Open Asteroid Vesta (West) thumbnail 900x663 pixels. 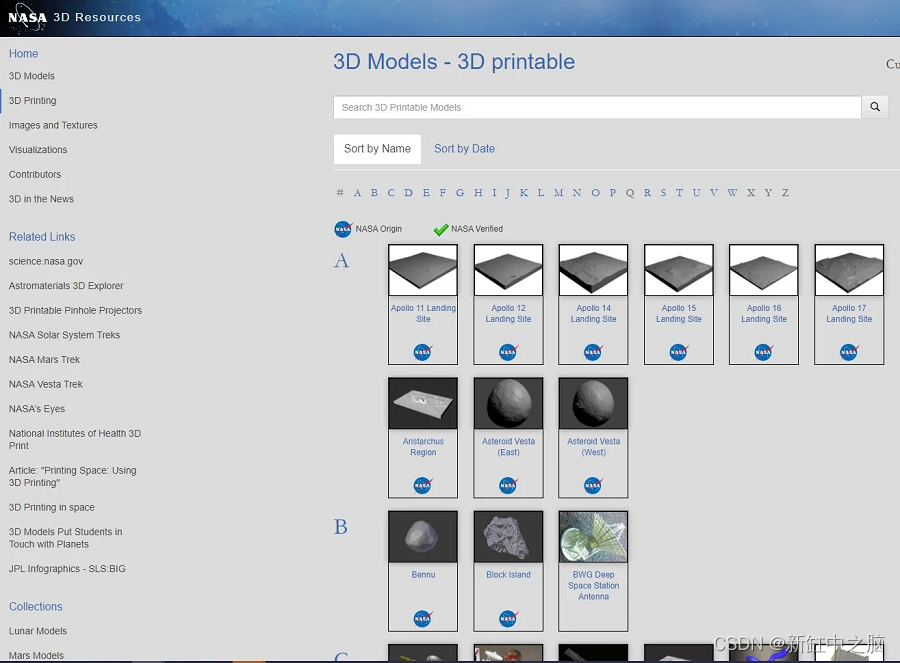pyautogui.click(x=593, y=404)
